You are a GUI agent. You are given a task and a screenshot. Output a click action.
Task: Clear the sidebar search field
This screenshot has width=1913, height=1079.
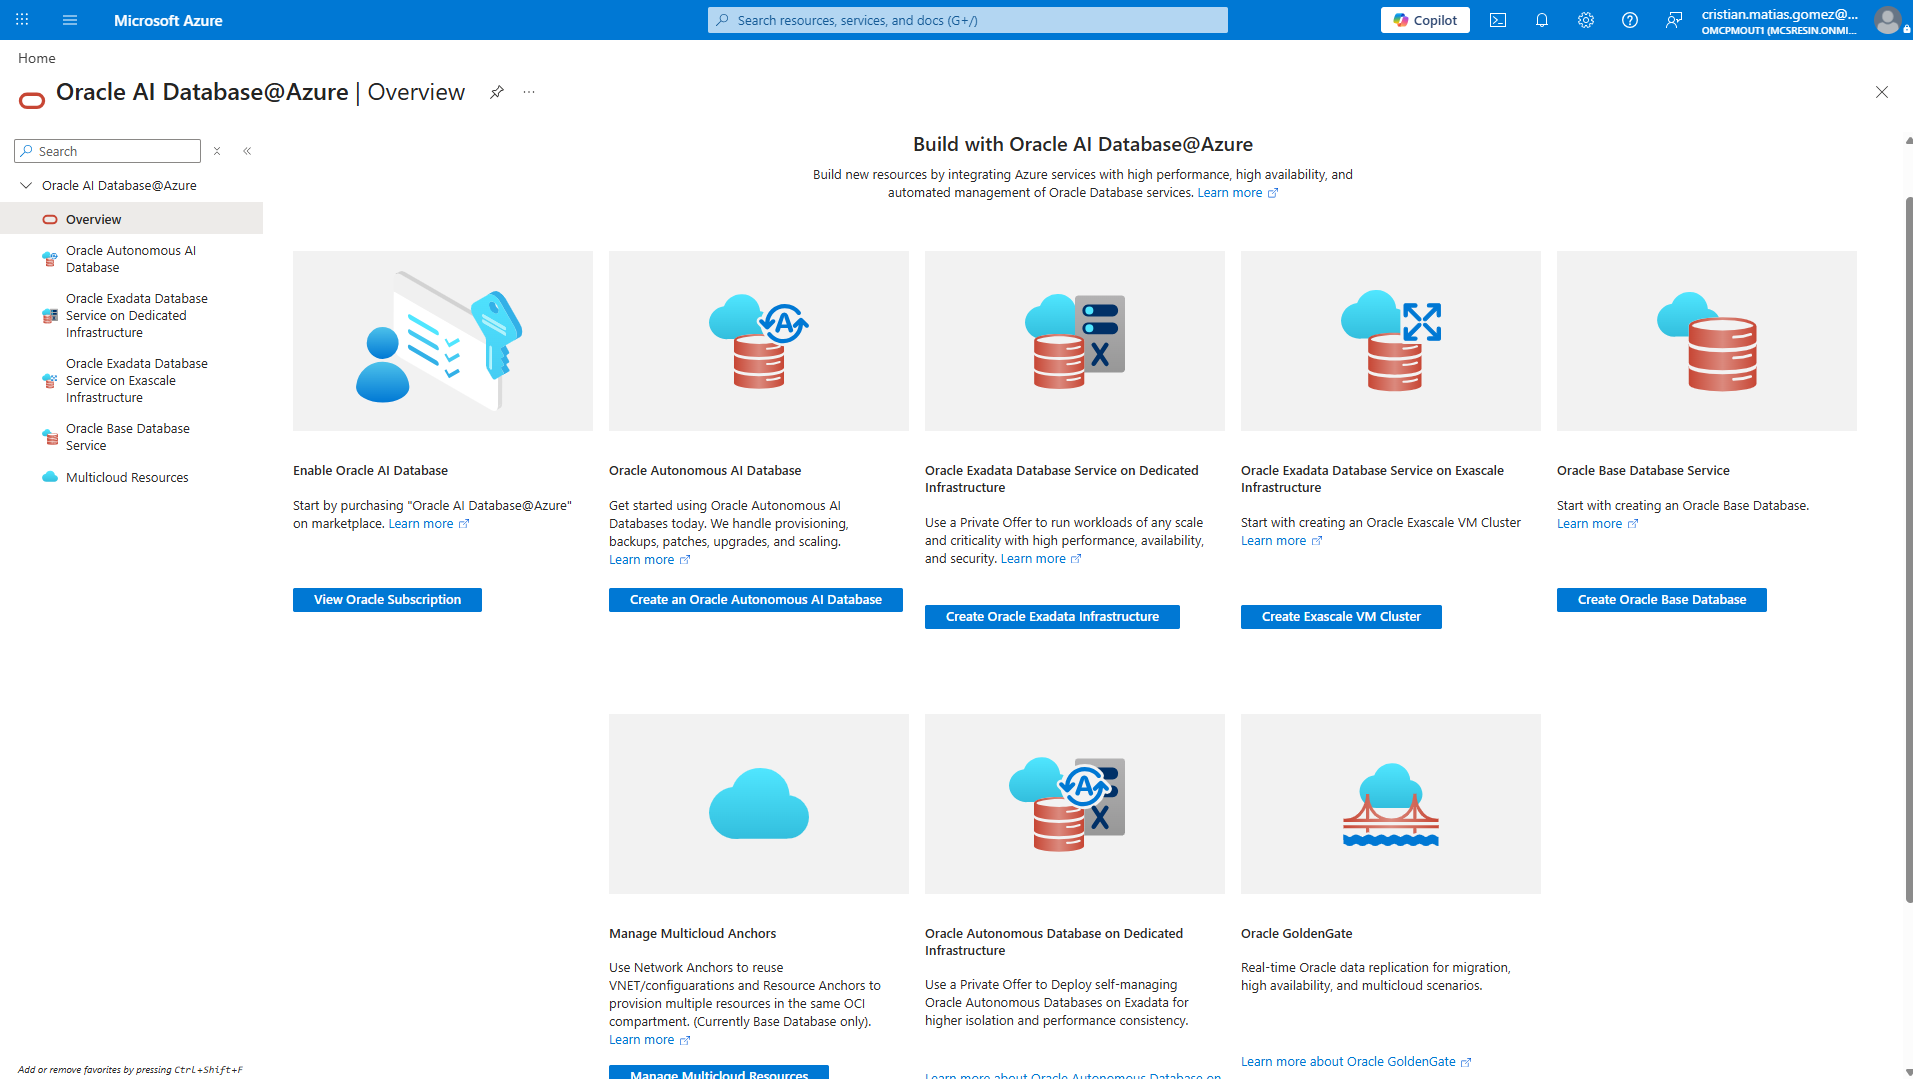click(x=217, y=151)
